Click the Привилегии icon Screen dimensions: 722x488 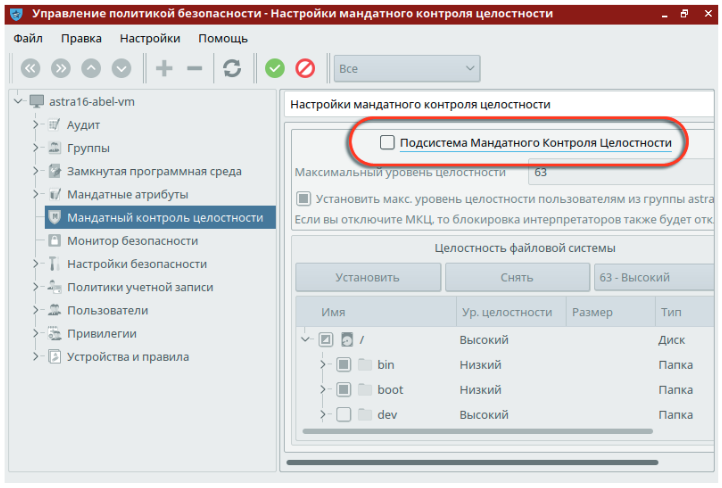click(54, 333)
